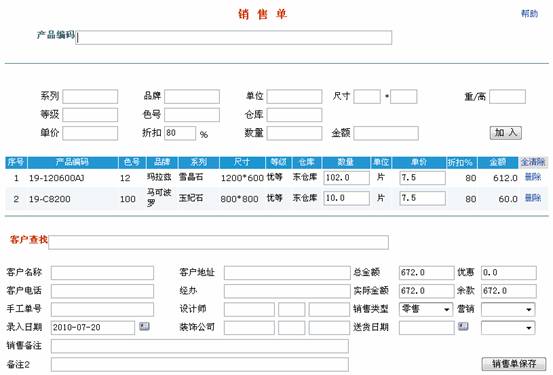Image resolution: width=553 pixels, height=375 pixels.
Task: Click the 客户名称 input field
Action: 102,273
